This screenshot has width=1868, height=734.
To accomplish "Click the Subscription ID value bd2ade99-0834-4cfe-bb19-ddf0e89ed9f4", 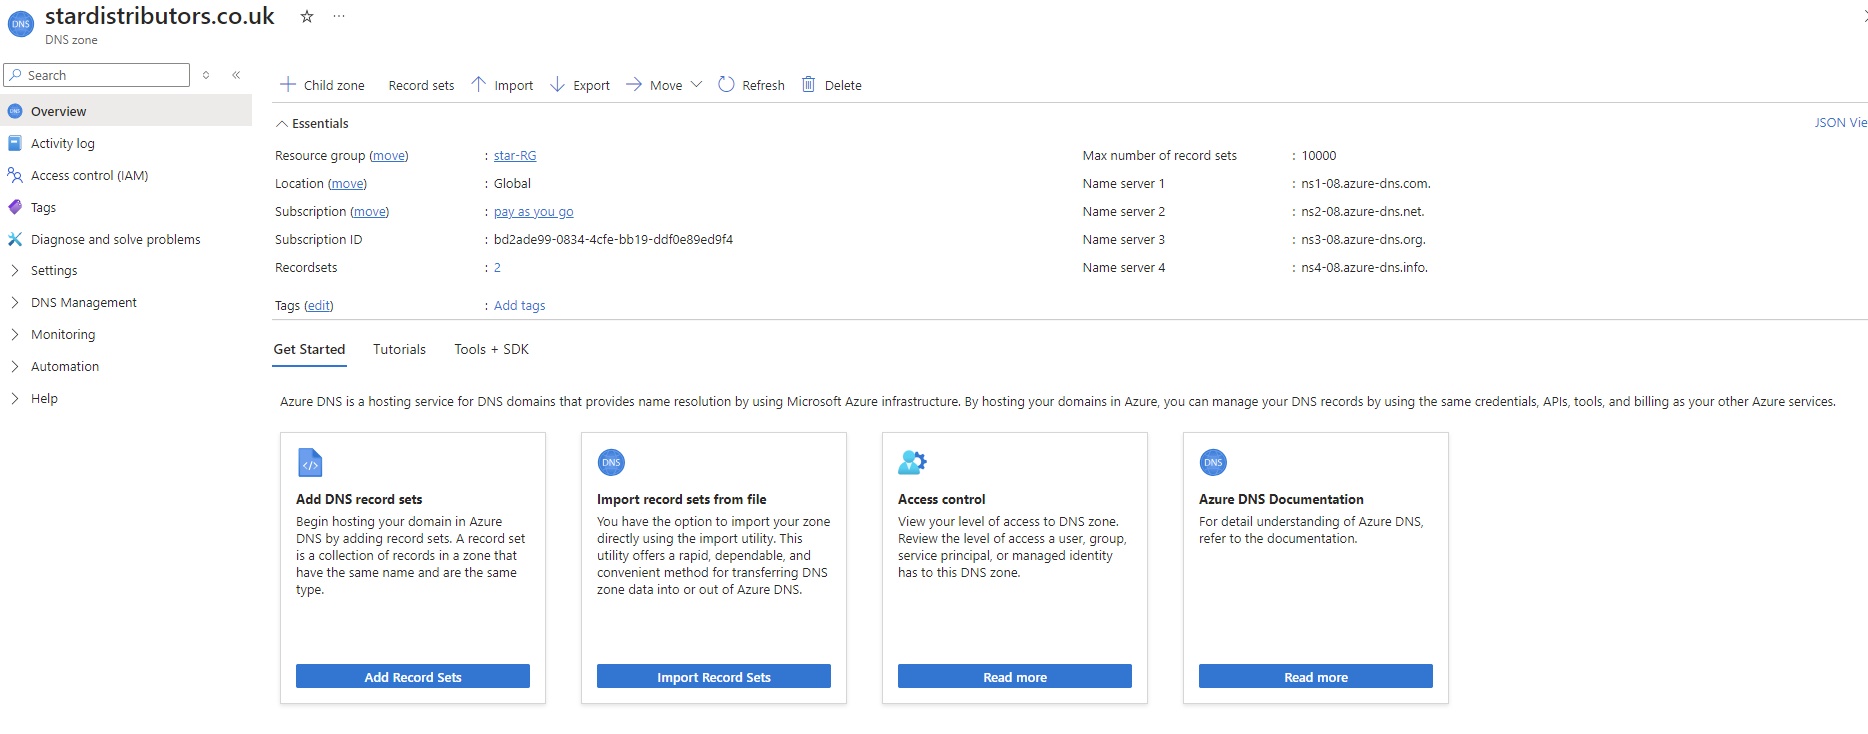I will 613,239.
